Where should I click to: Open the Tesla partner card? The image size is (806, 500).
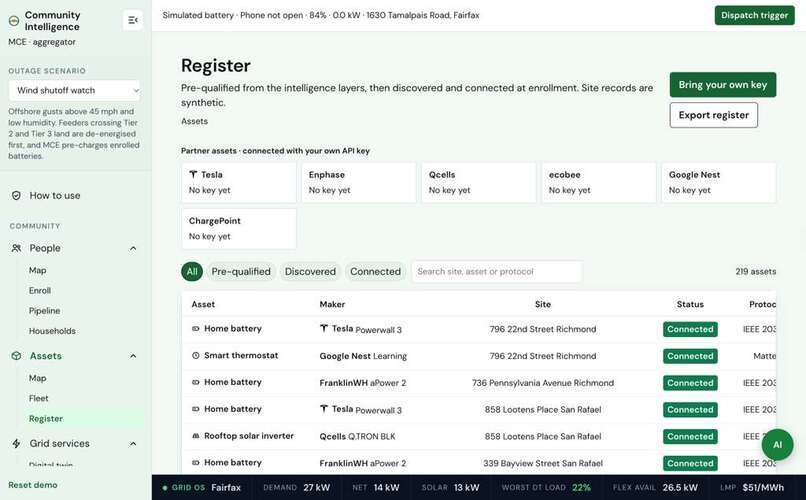coord(239,182)
